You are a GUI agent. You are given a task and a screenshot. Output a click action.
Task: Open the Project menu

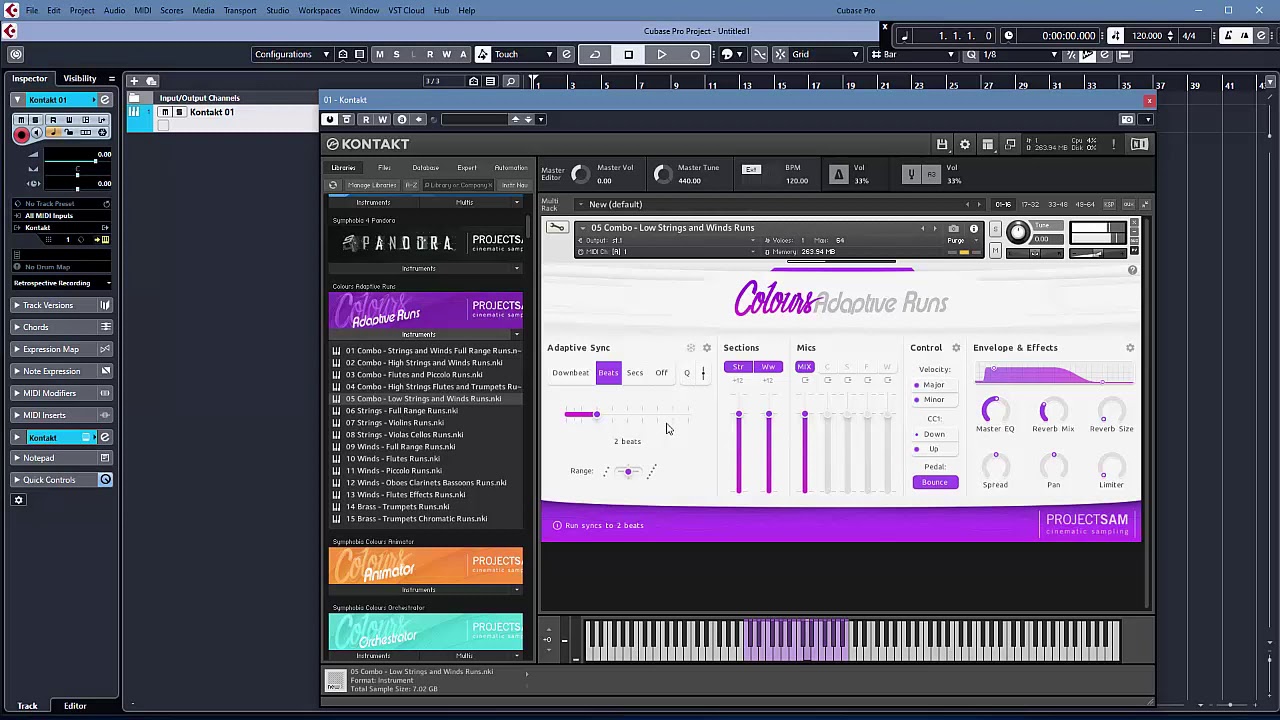(x=82, y=10)
